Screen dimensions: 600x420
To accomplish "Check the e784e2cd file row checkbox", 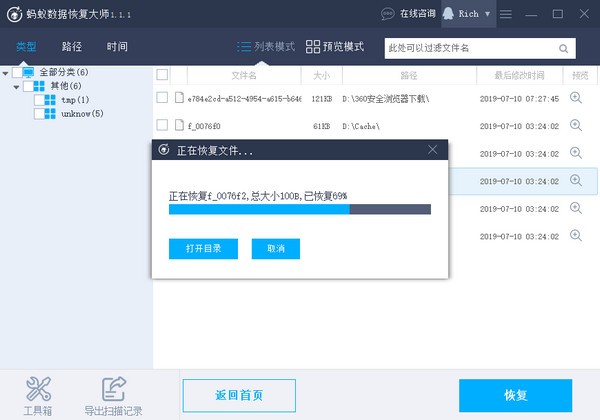I will point(162,98).
